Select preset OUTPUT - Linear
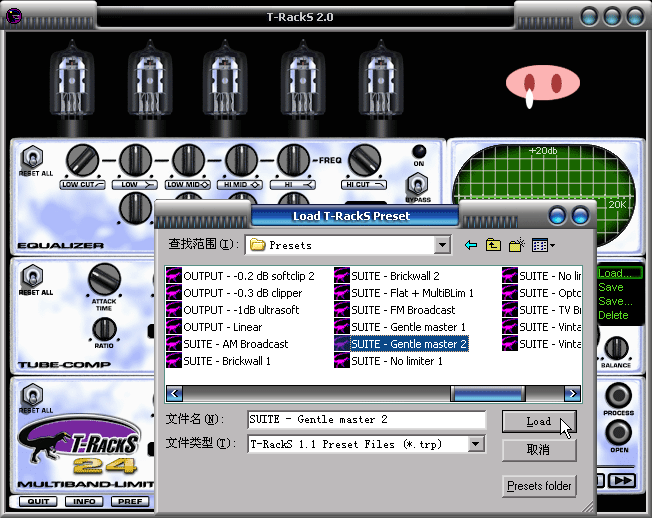Image resolution: width=652 pixels, height=518 pixels. tap(214, 327)
